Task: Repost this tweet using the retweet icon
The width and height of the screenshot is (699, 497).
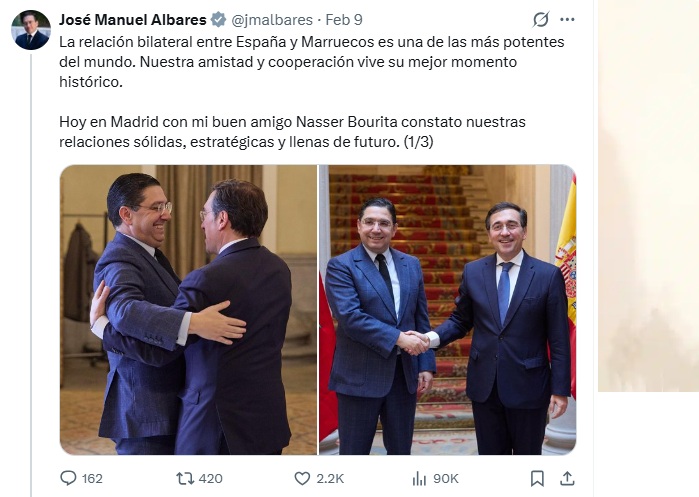Action: coord(185,478)
